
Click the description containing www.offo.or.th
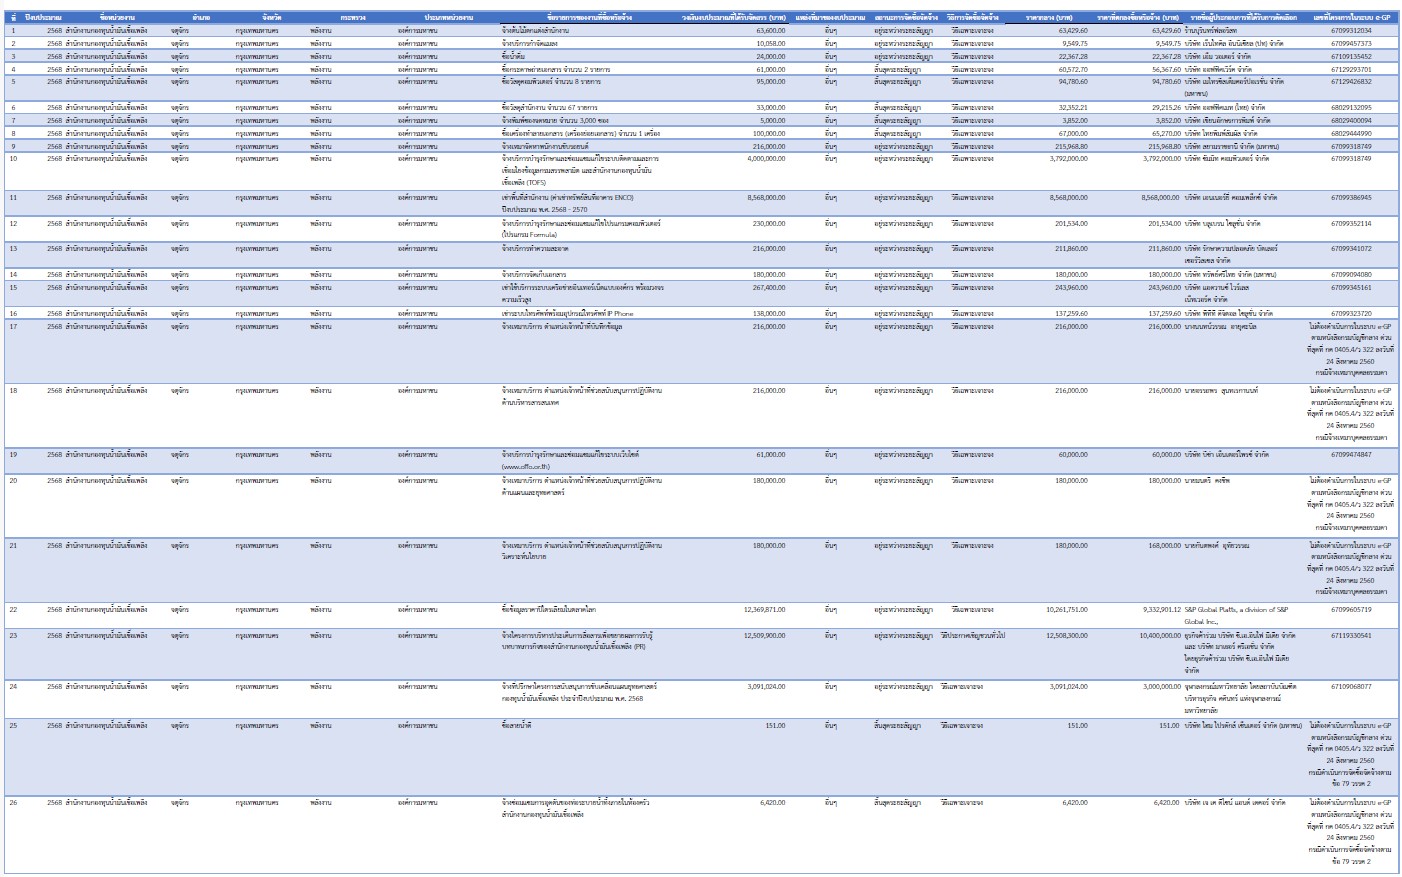click(x=570, y=460)
